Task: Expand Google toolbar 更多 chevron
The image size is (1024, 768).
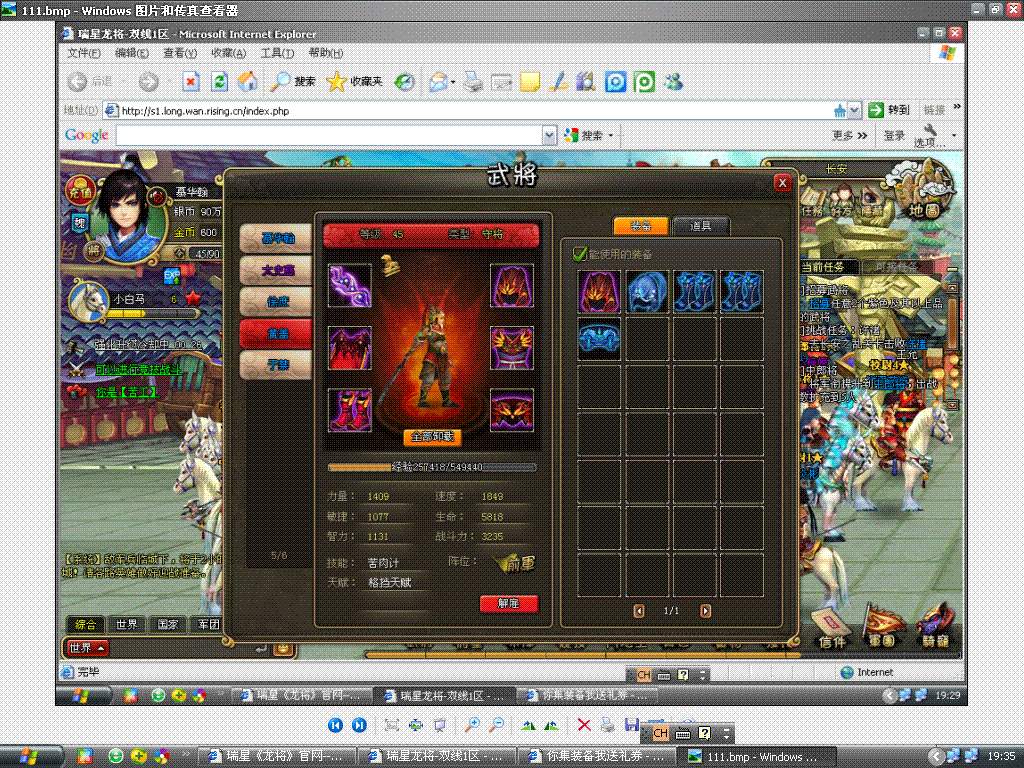Action: point(850,135)
